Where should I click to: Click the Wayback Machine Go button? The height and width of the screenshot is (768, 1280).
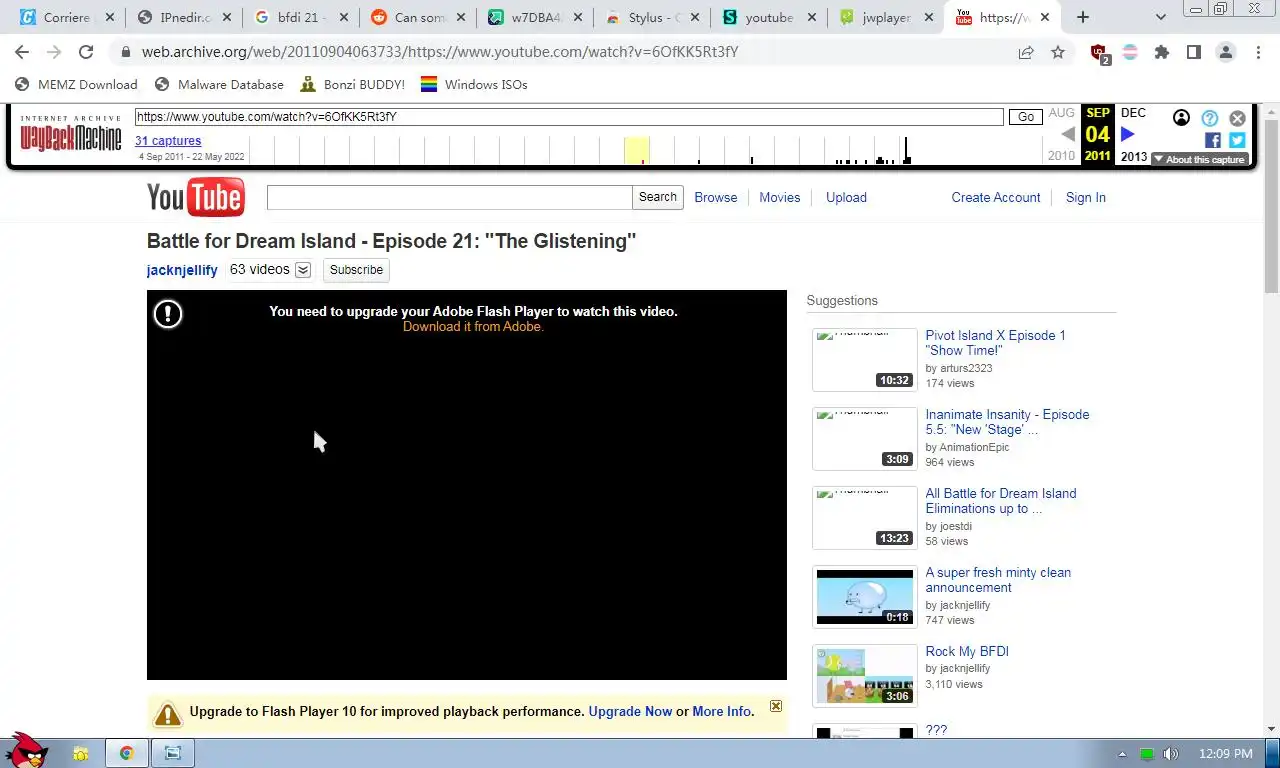click(x=1025, y=117)
